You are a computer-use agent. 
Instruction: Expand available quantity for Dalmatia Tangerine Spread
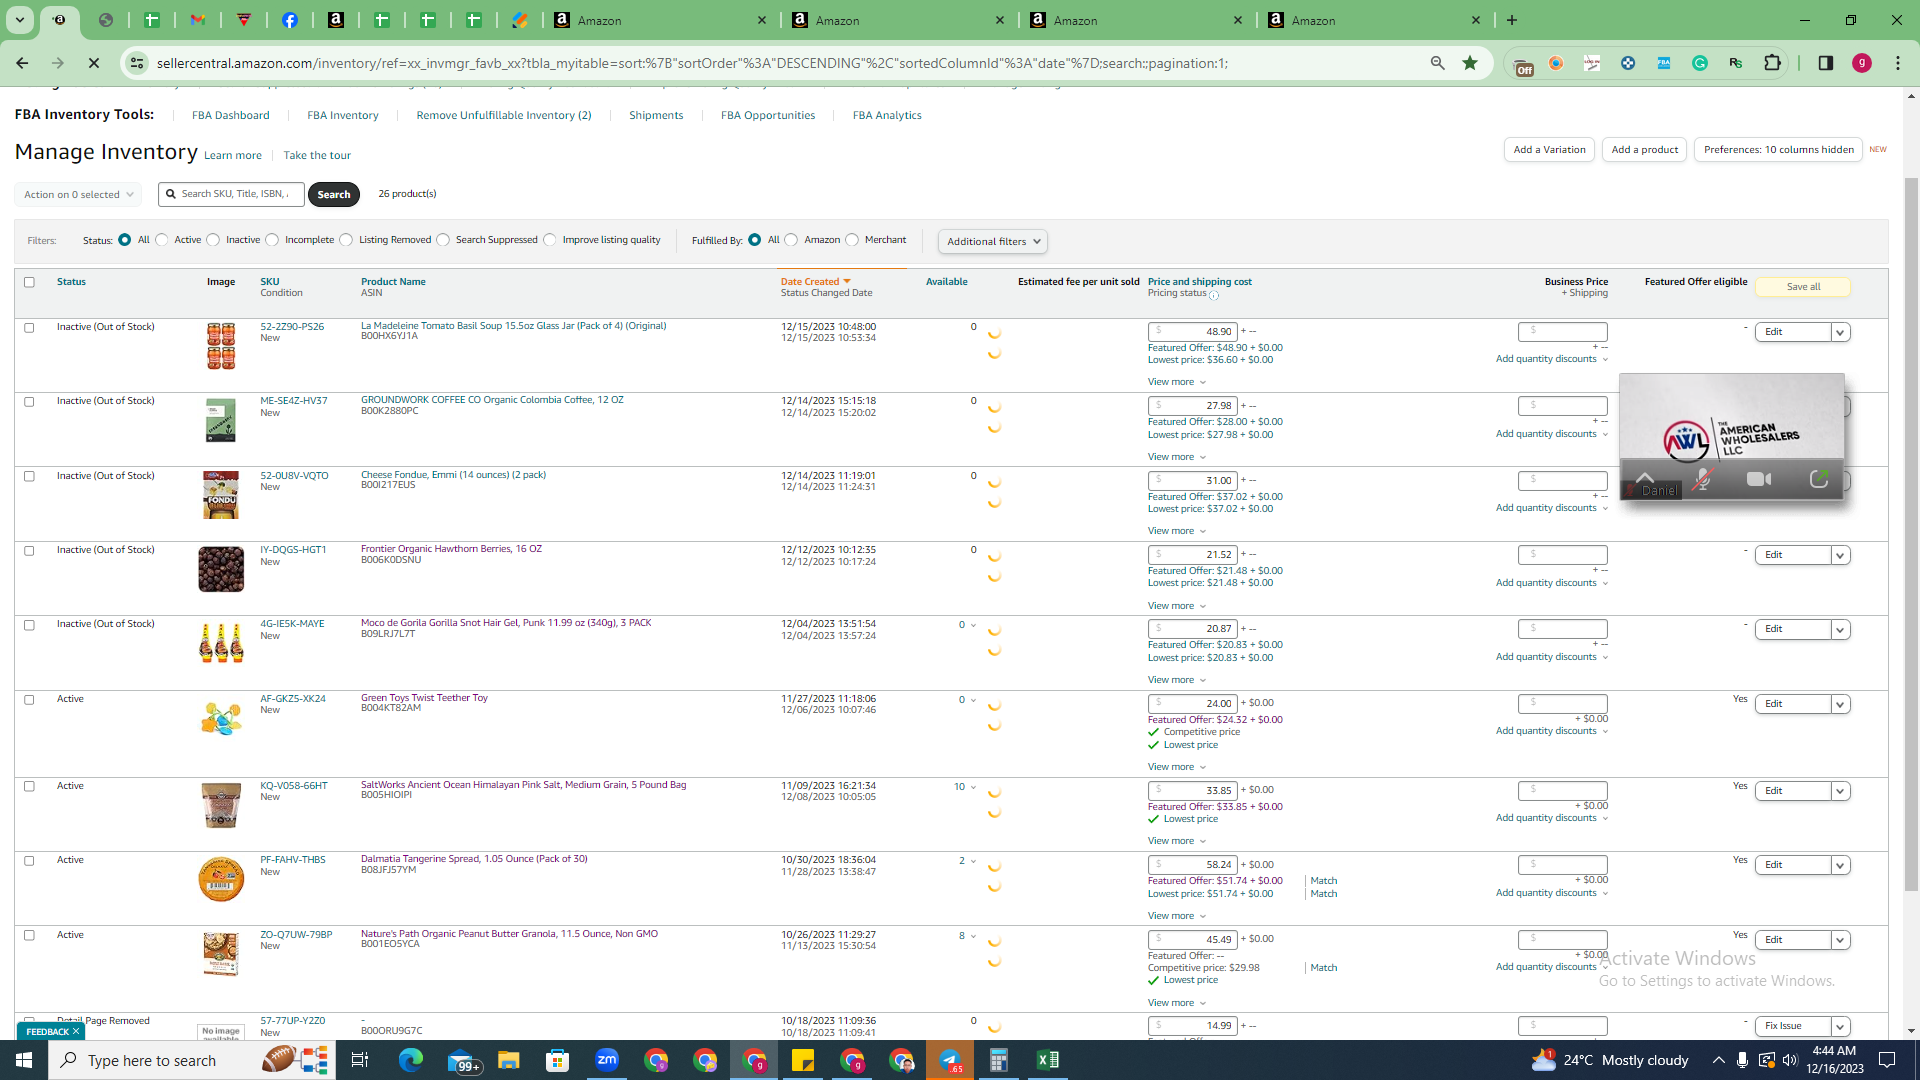tap(973, 861)
